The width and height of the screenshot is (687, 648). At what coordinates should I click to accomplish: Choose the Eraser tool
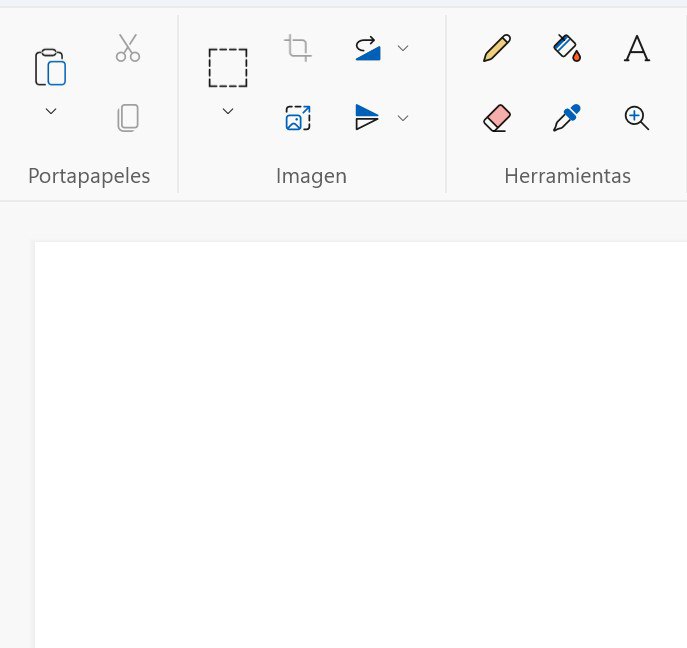click(497, 118)
